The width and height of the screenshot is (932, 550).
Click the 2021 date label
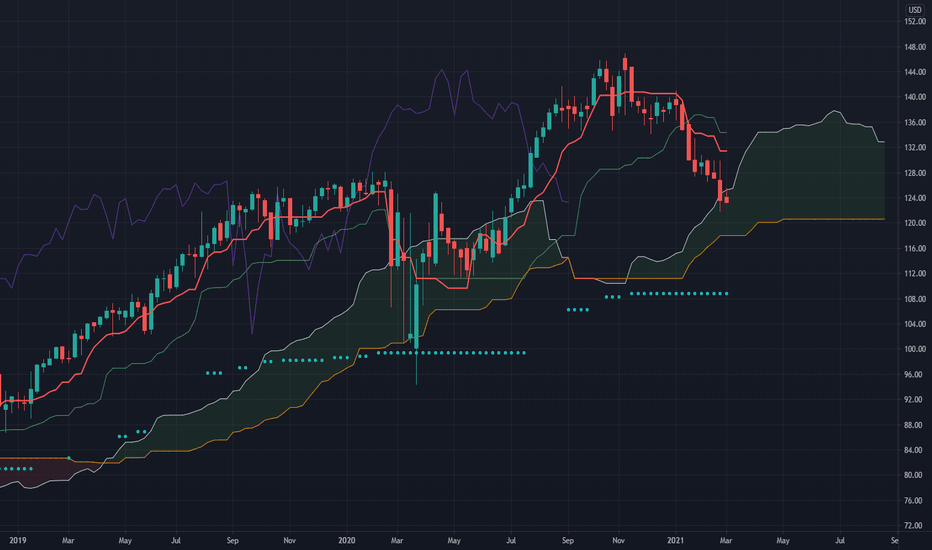(x=675, y=540)
